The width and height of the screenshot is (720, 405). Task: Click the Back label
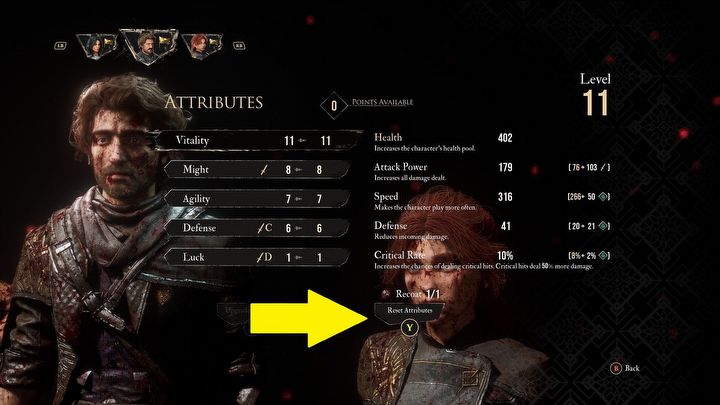(x=632, y=368)
